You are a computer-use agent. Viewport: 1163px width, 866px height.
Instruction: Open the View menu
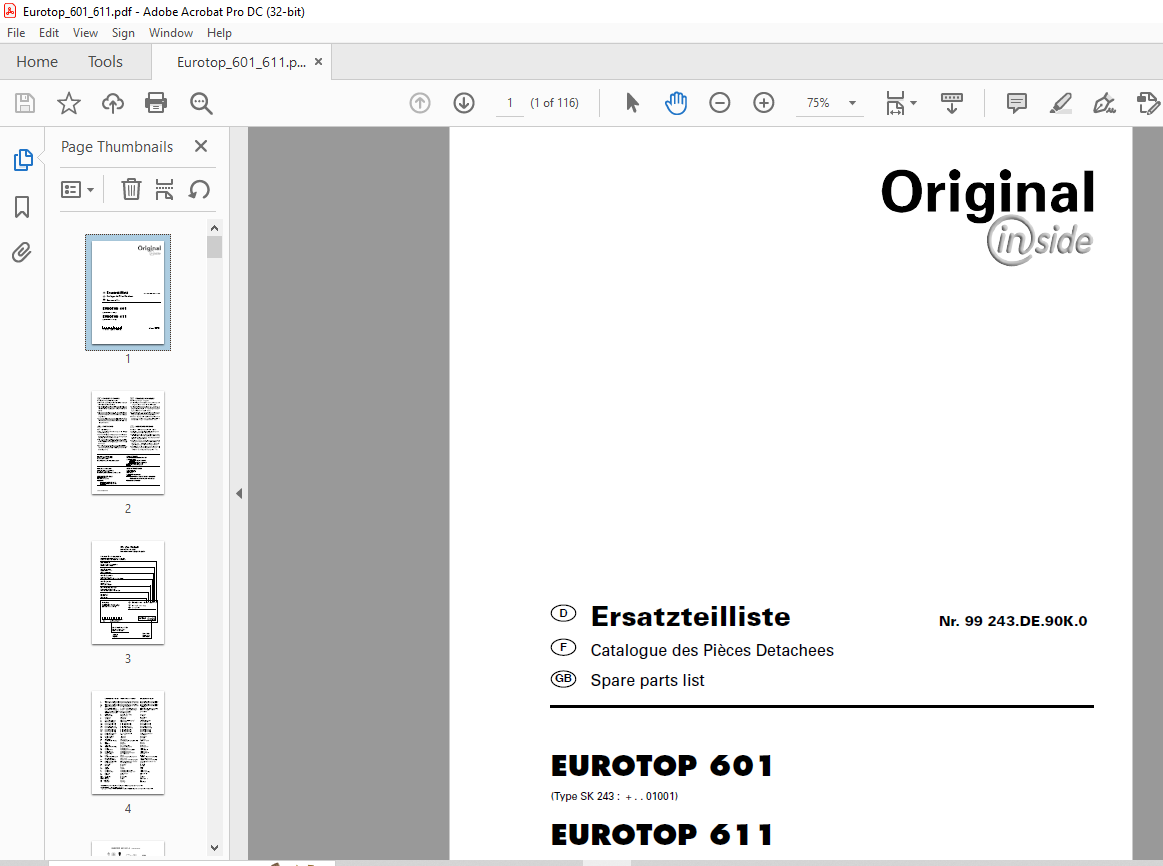[85, 33]
